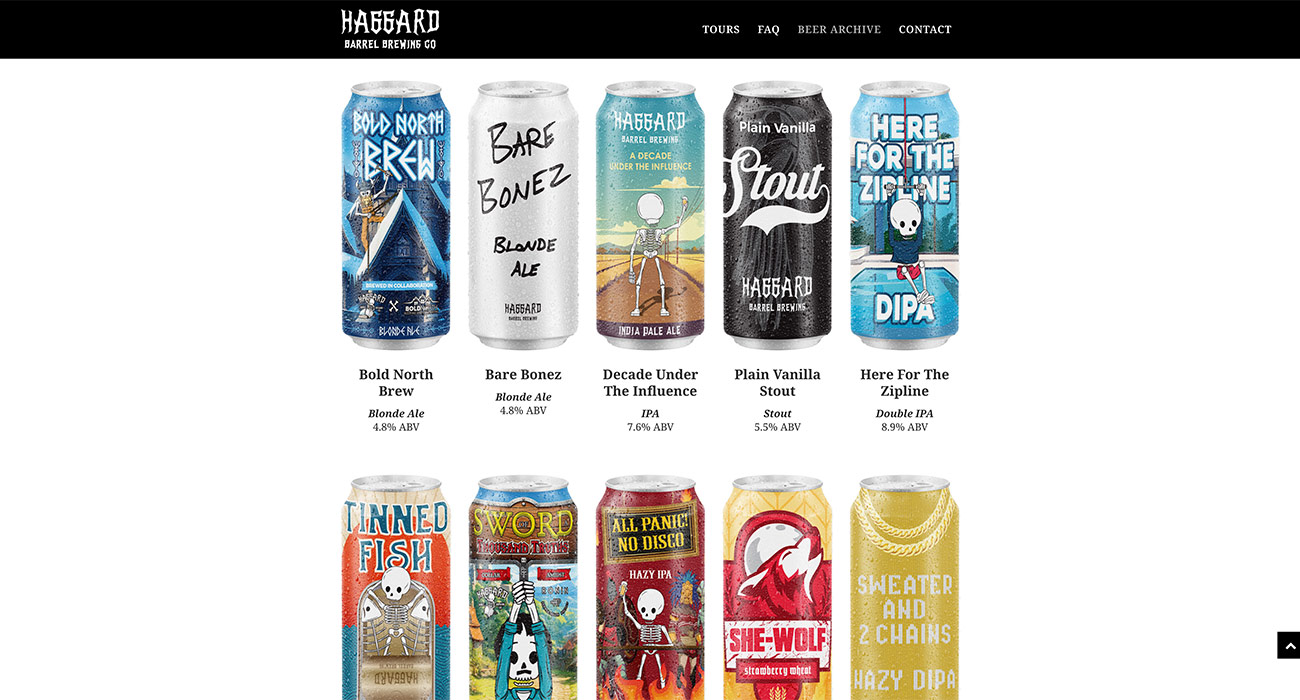Select the Bare Bonez can image
This screenshot has height=700, width=1300.
(523, 215)
